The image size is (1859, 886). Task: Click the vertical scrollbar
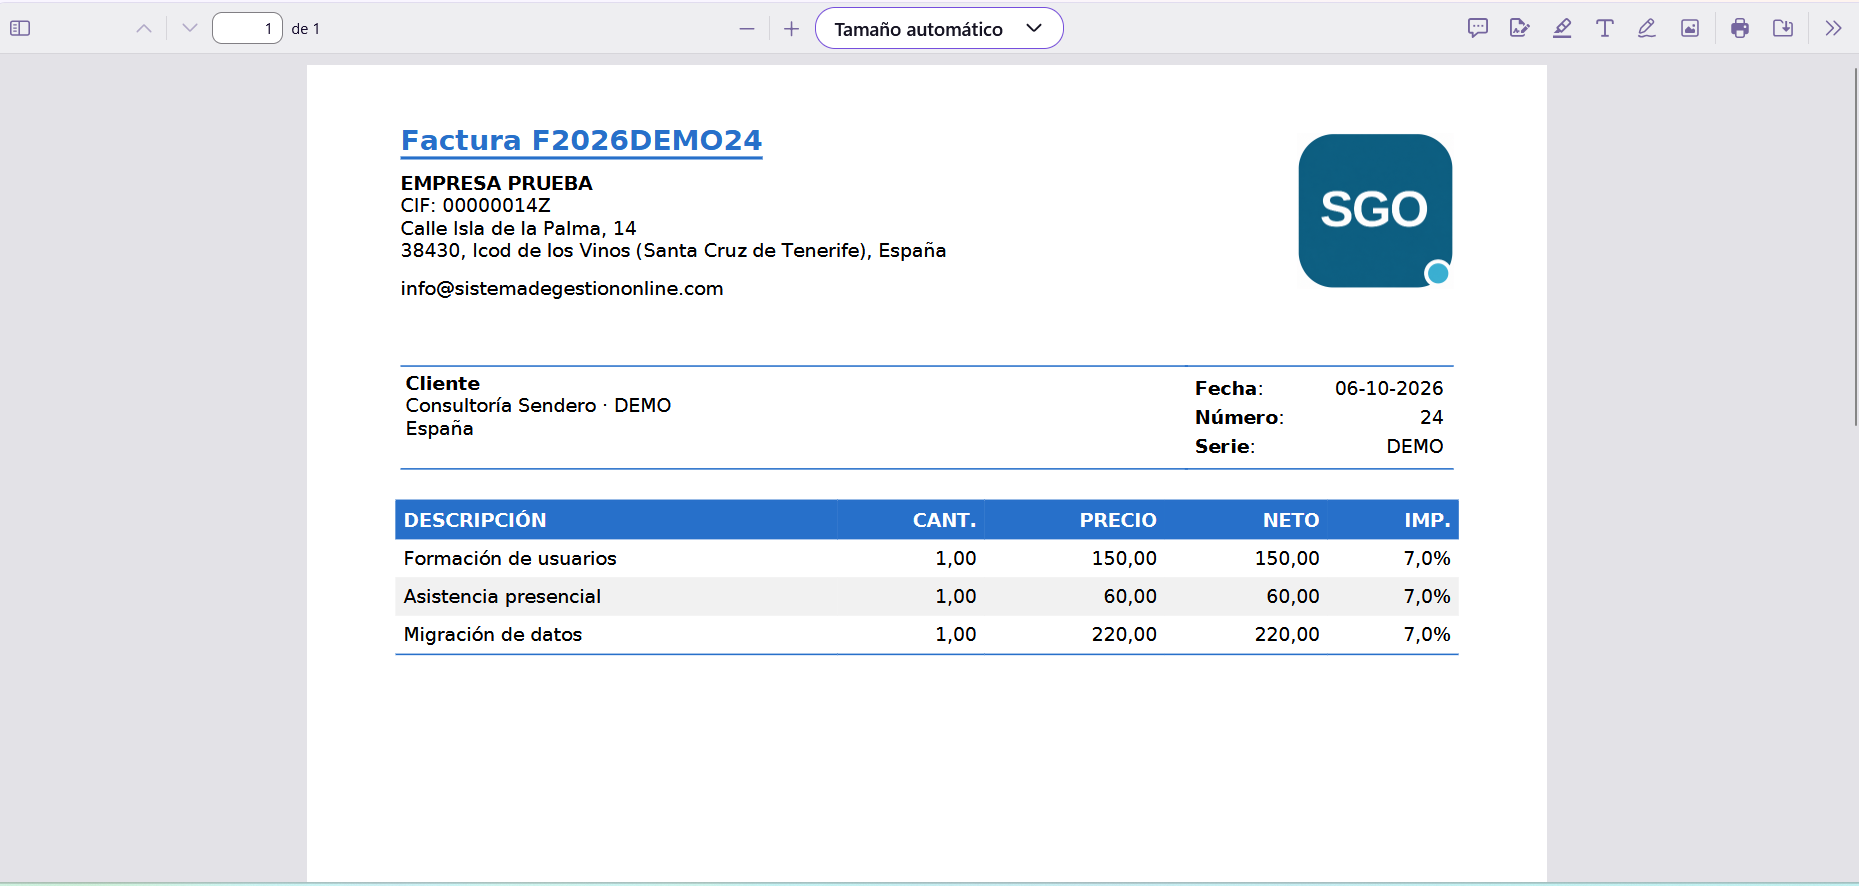point(1855,247)
